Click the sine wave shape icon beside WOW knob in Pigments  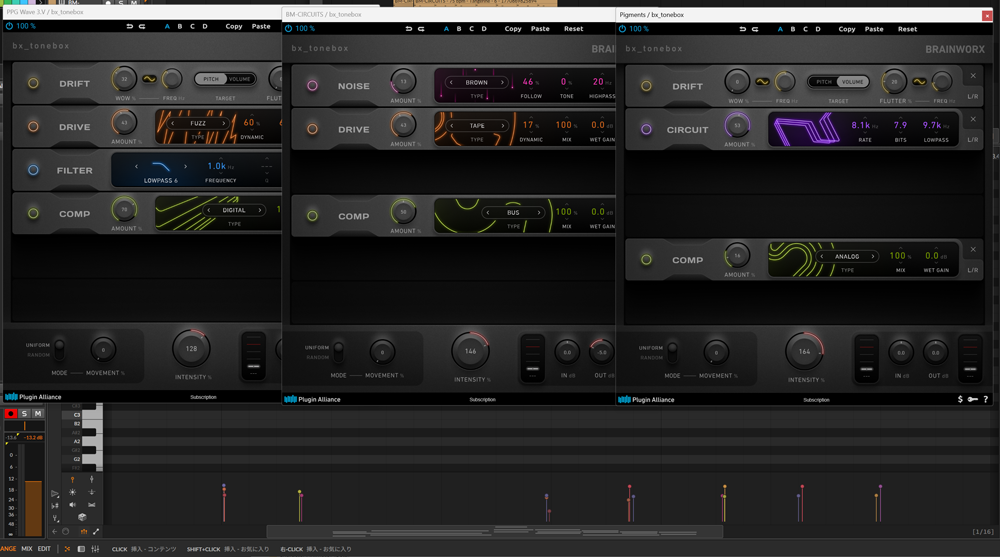pyautogui.click(x=762, y=82)
